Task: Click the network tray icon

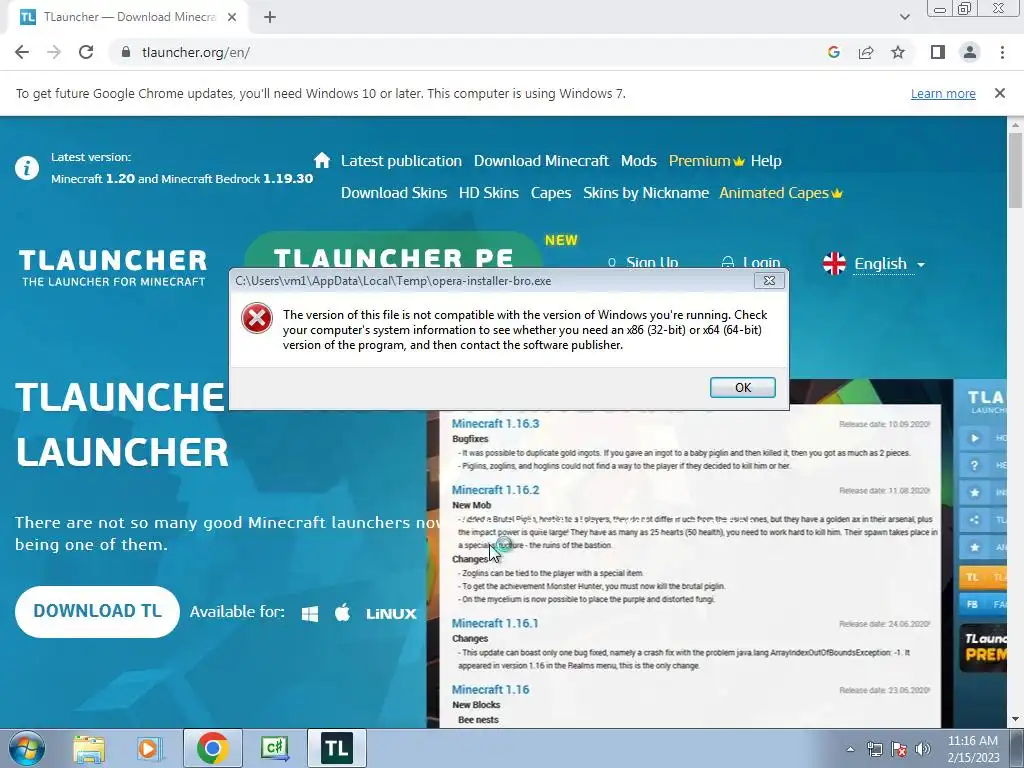Action: pos(874,749)
